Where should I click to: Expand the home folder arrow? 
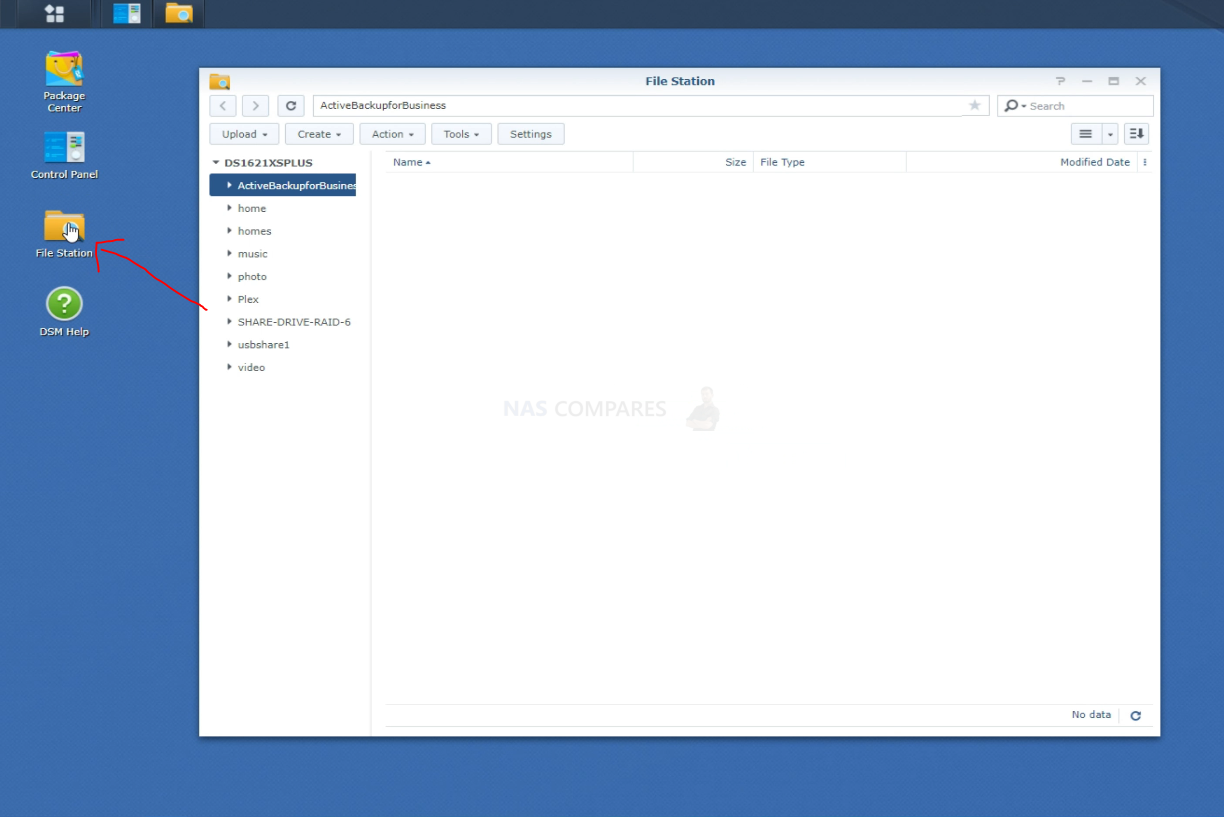click(x=229, y=208)
